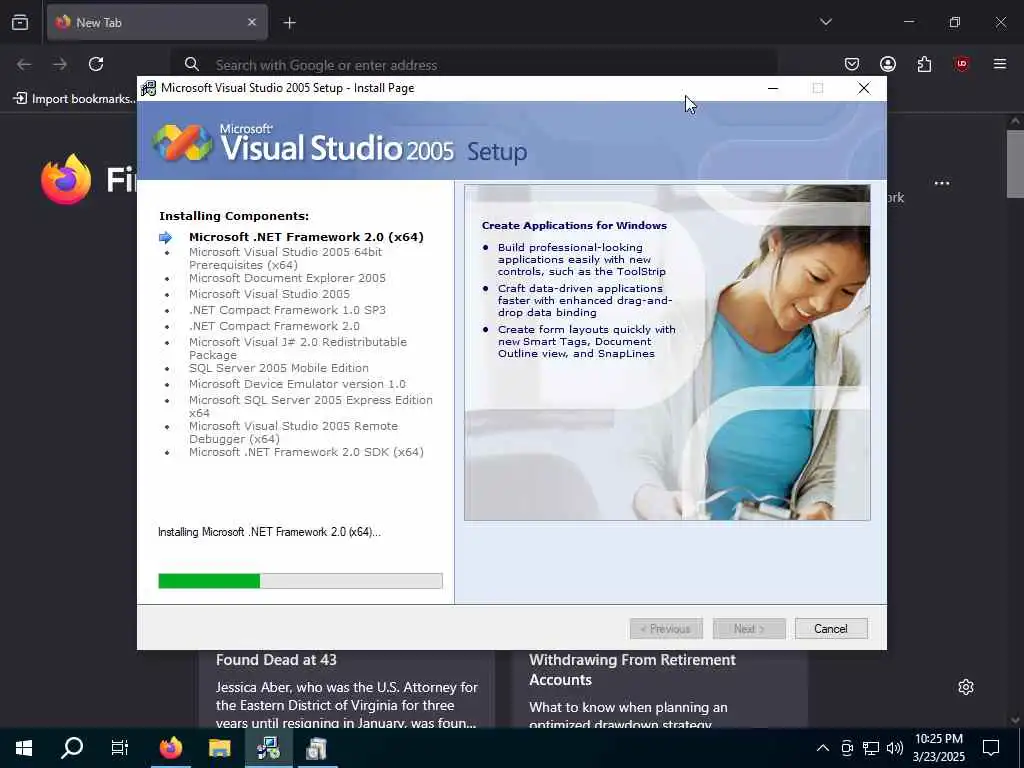
Task: Open Windows Task View
Action: click(x=120, y=748)
